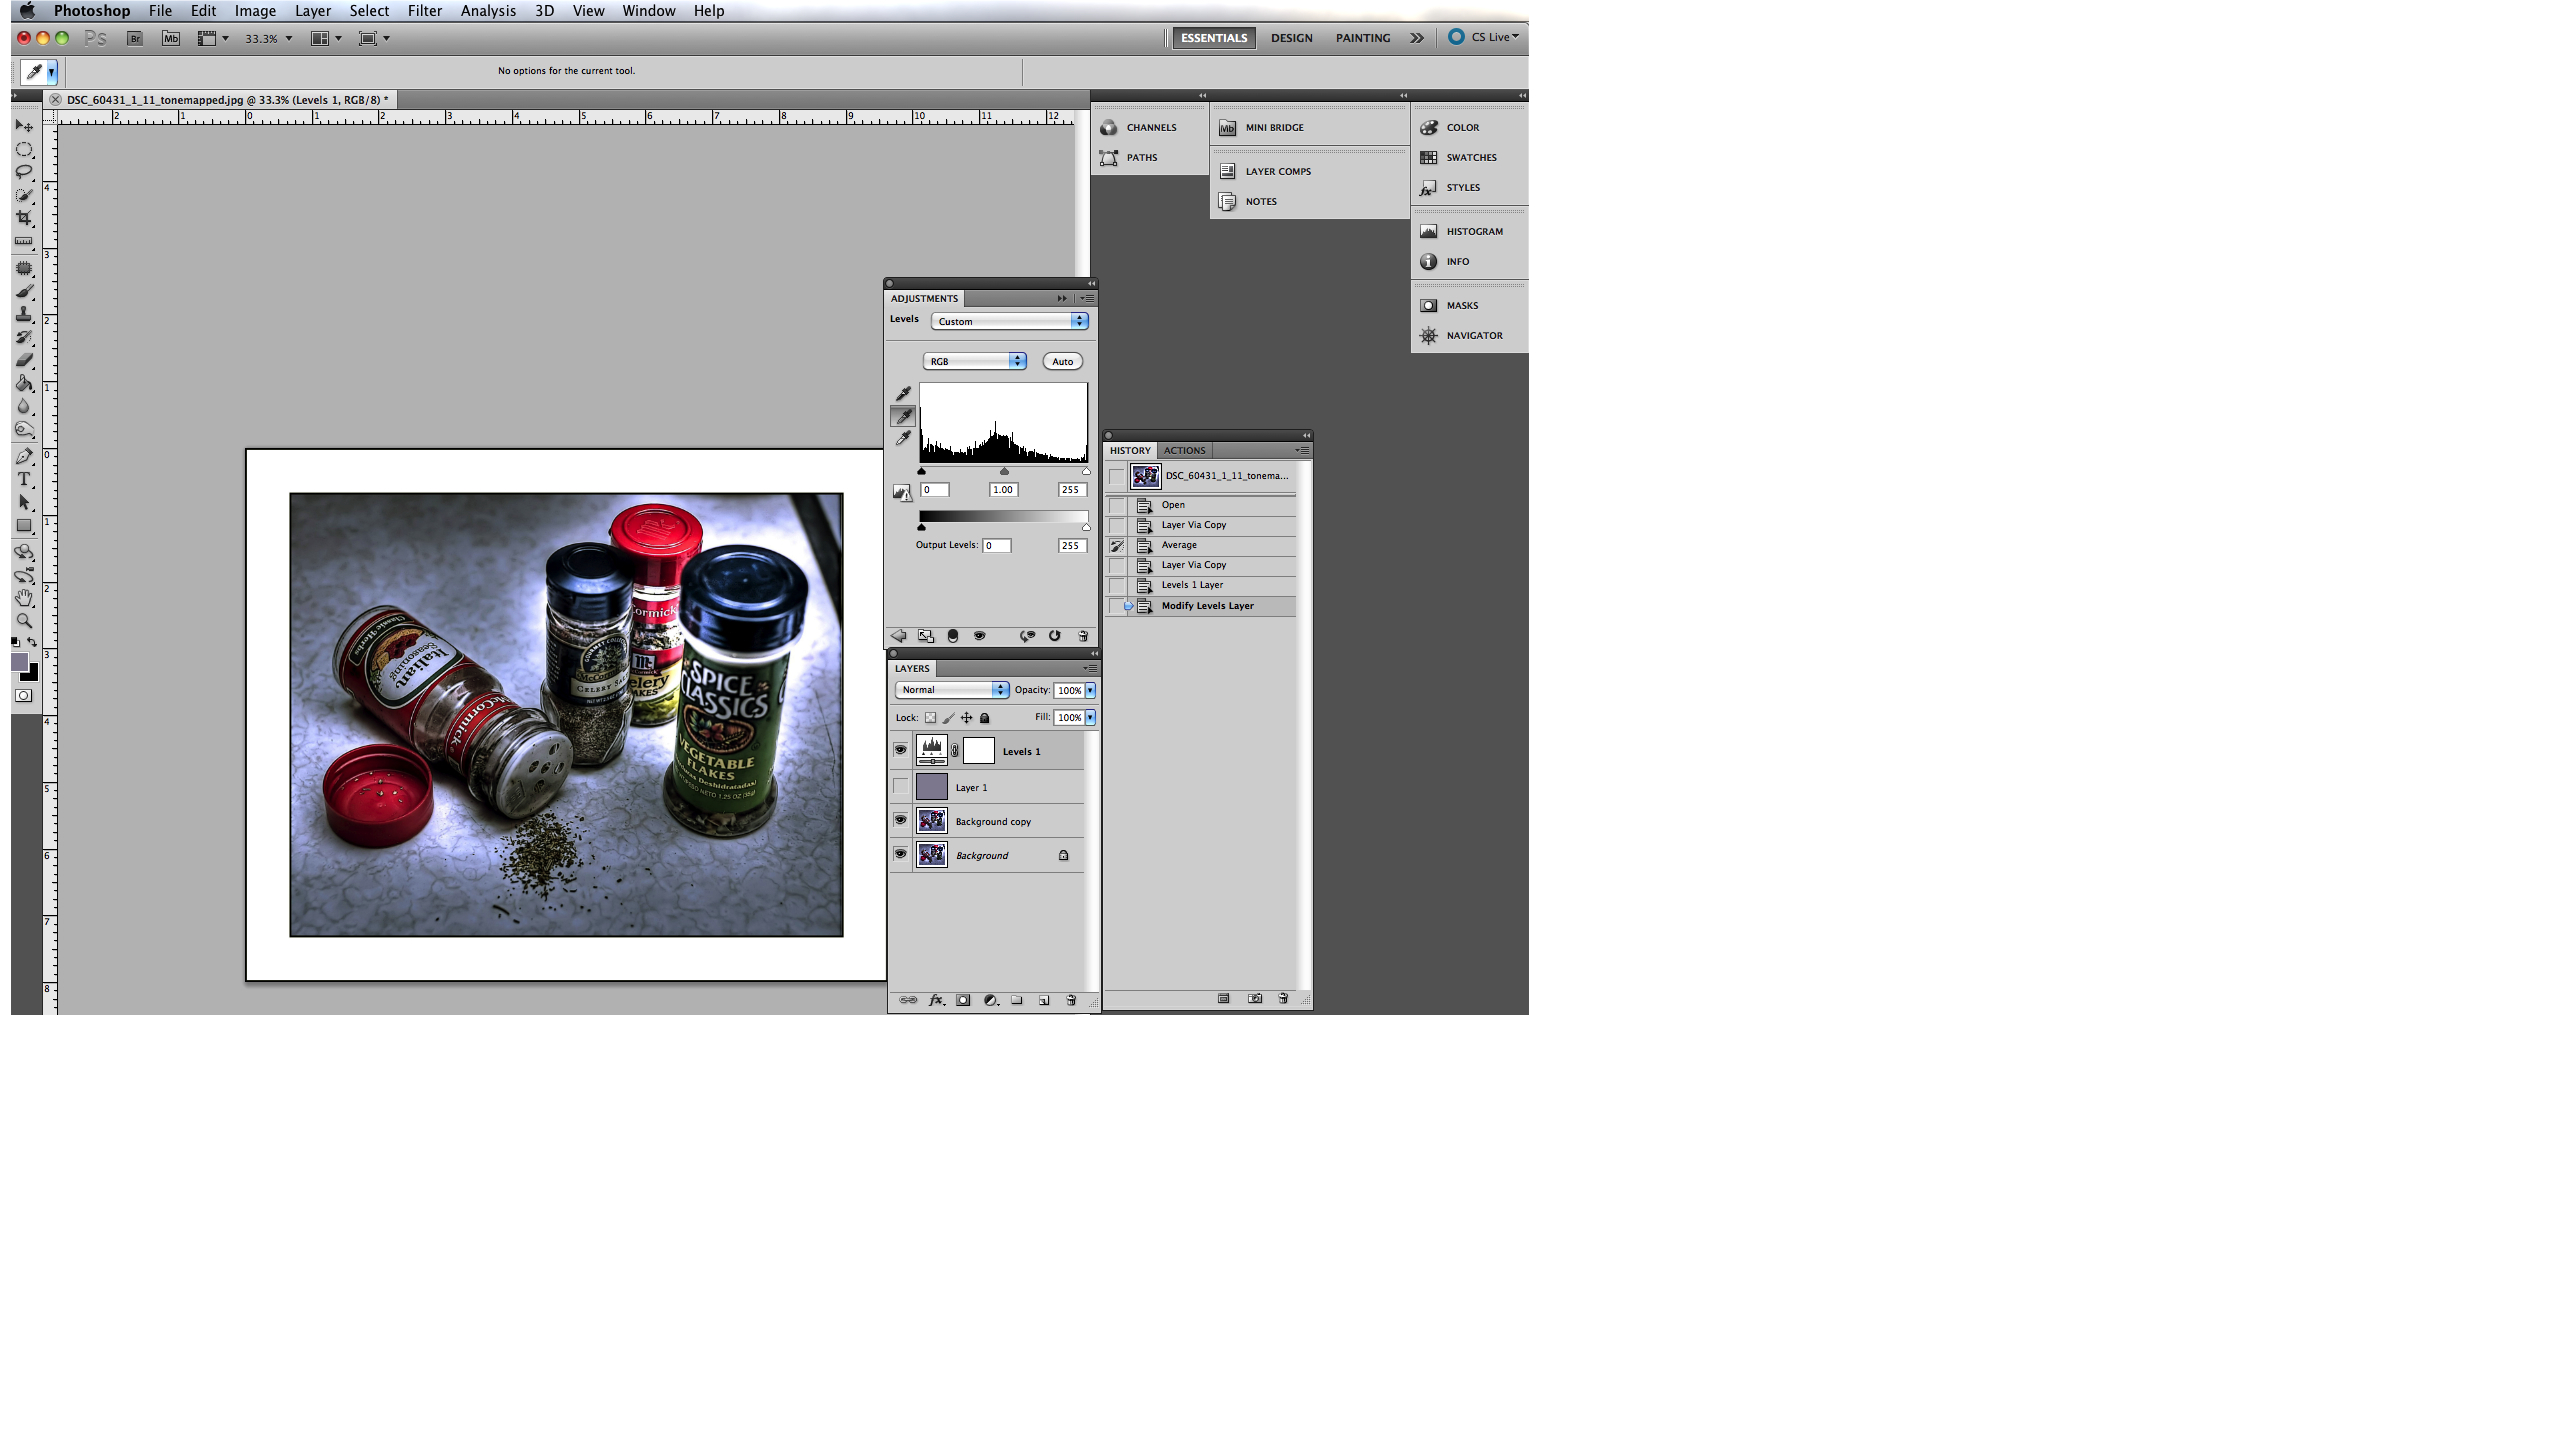
Task: Switch to the Actions tab
Action: pyautogui.click(x=1184, y=450)
